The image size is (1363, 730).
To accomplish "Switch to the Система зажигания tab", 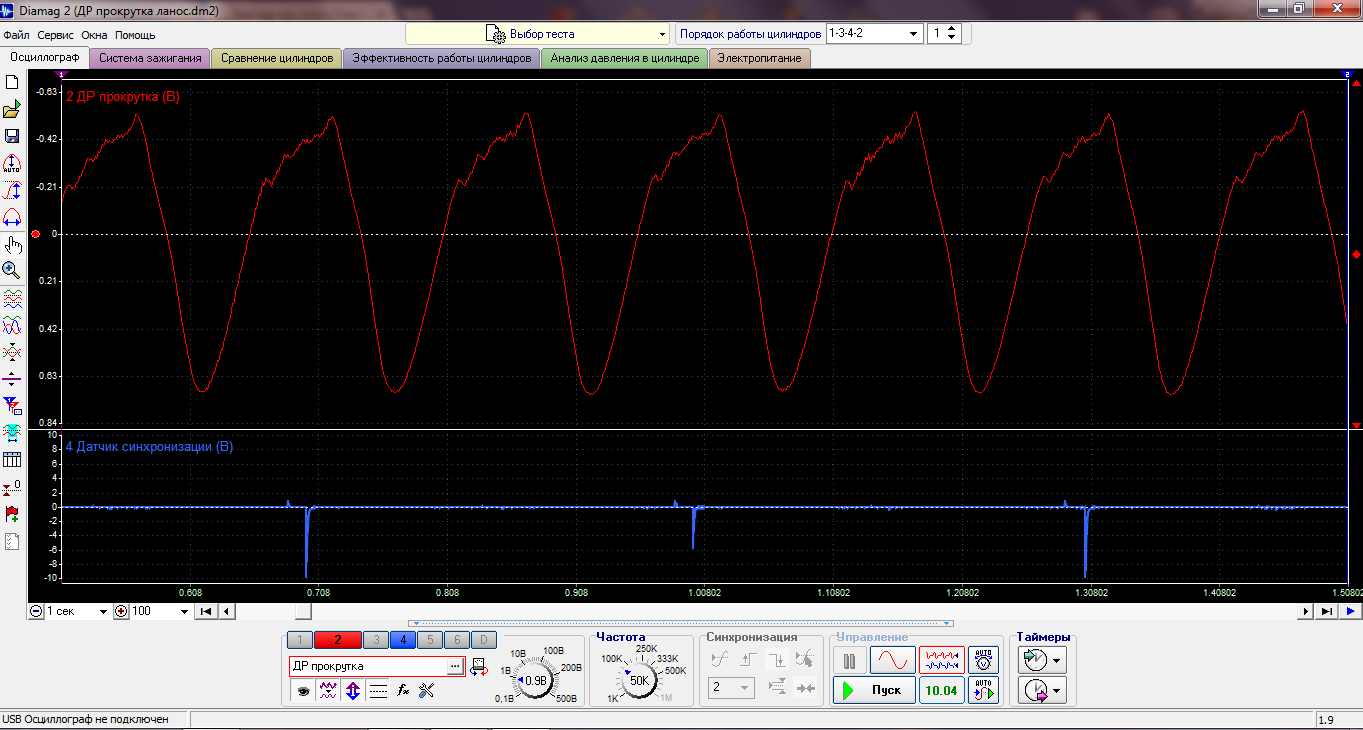I will tap(150, 58).
